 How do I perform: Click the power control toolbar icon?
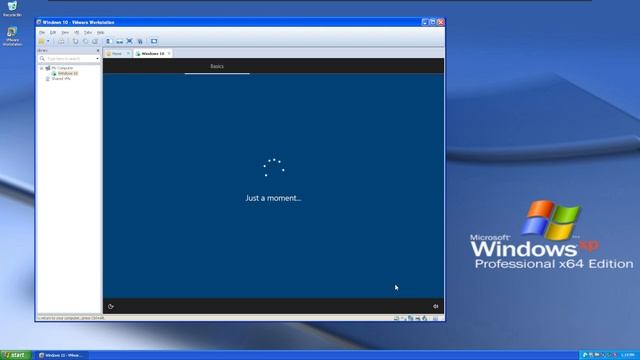click(x=41, y=41)
